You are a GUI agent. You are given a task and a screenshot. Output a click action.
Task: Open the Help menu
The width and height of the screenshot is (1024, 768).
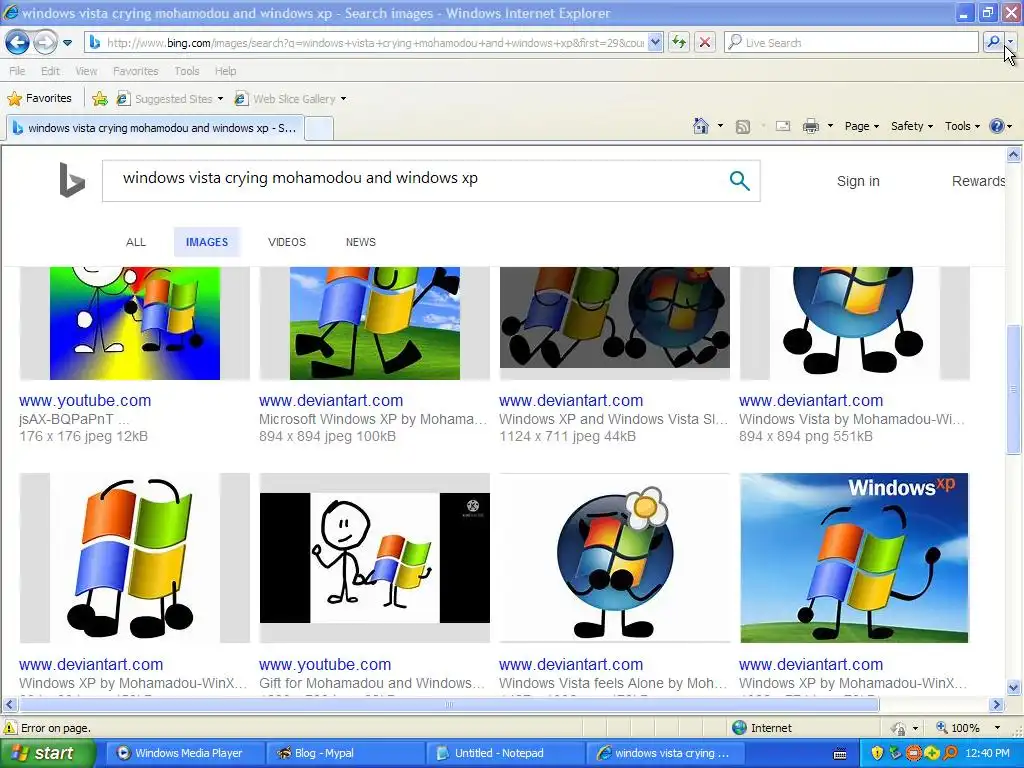click(x=225, y=71)
